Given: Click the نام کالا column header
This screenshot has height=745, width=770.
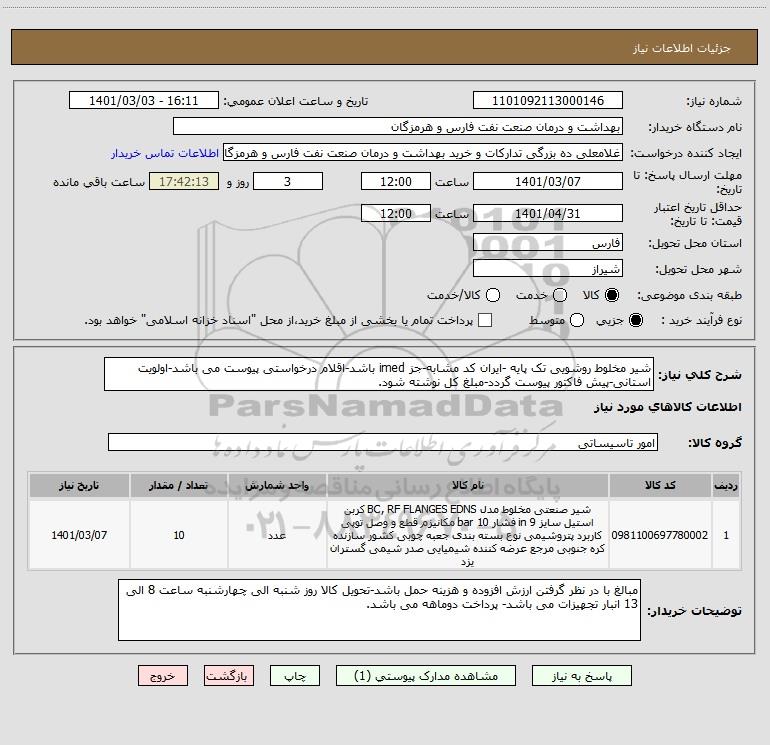Looking at the screenshot, I should 468,485.
